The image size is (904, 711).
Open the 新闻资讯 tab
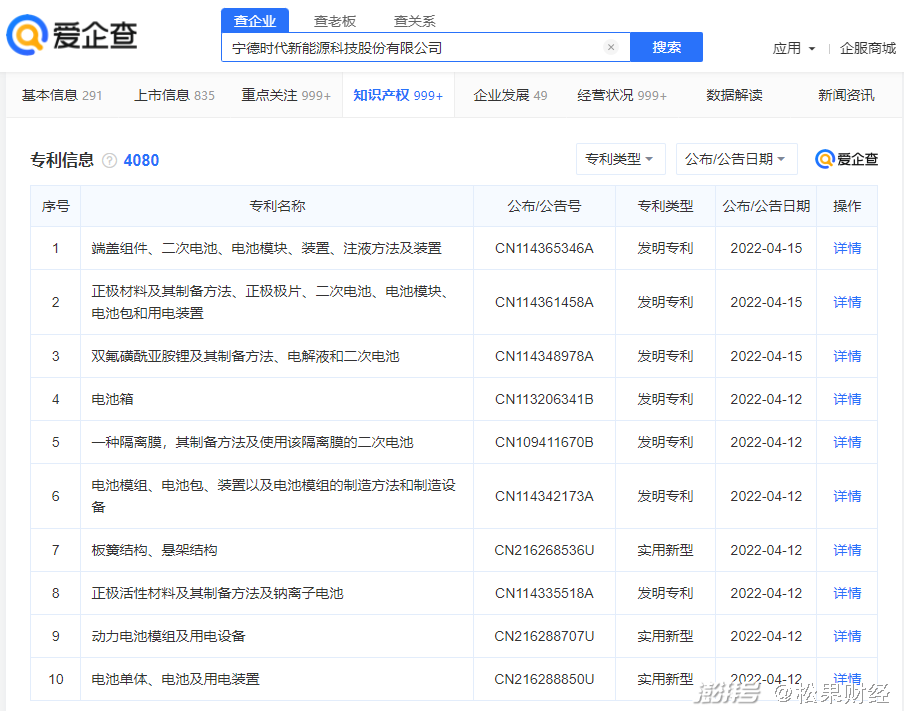pyautogui.click(x=845, y=95)
